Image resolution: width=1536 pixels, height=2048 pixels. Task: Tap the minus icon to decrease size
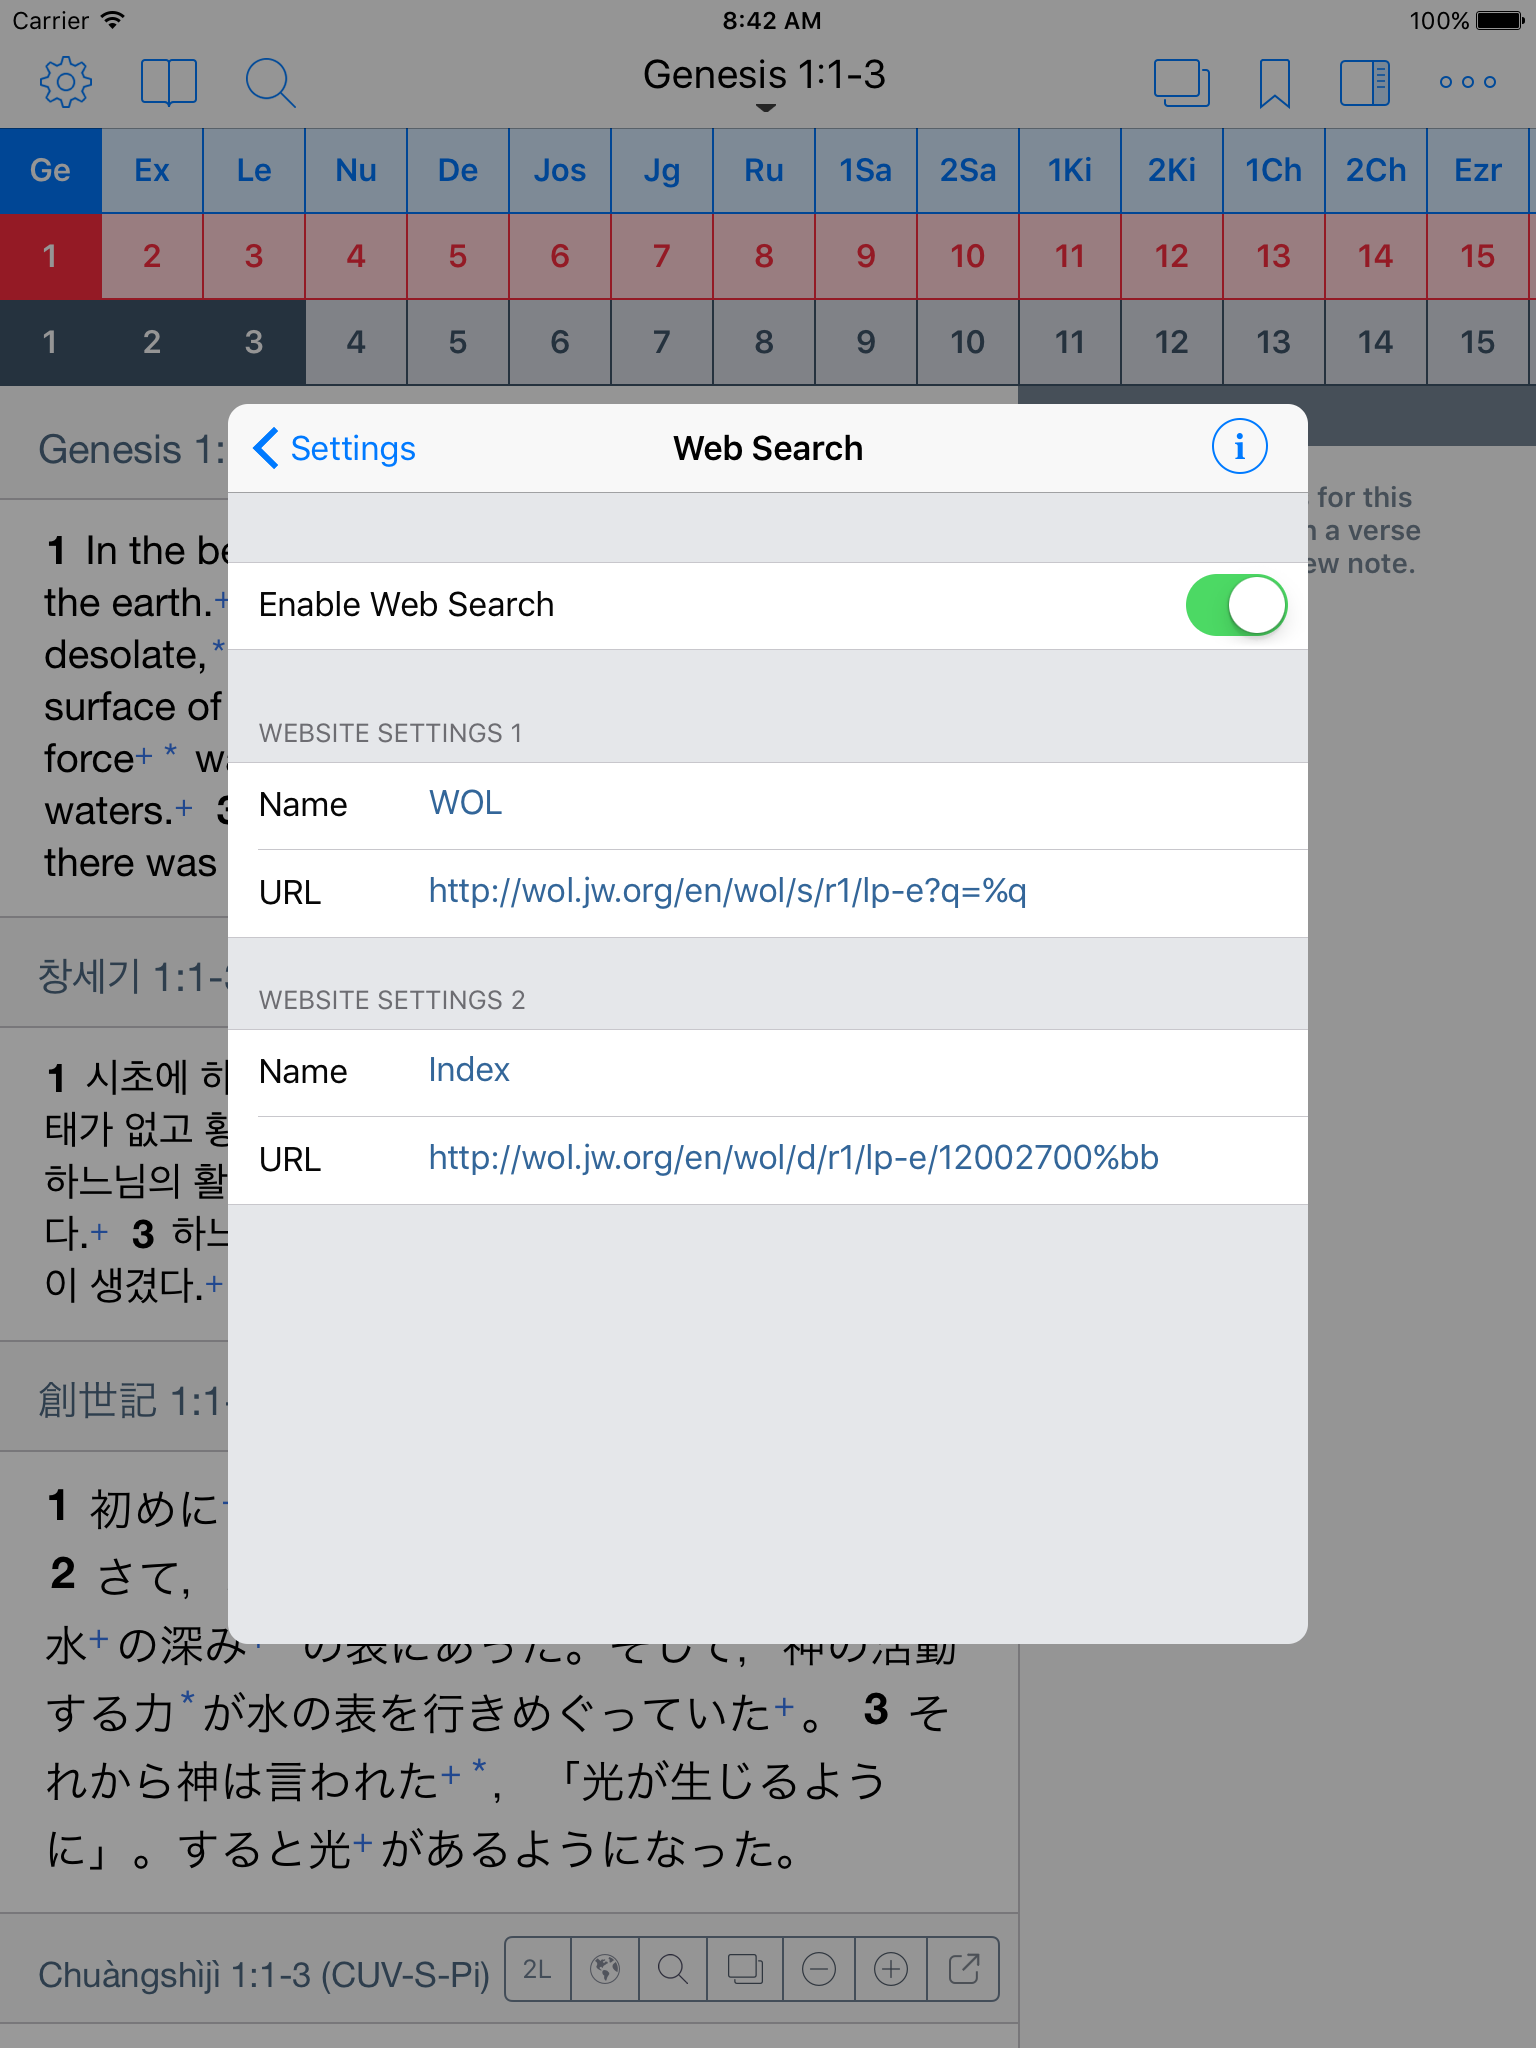point(819,1969)
